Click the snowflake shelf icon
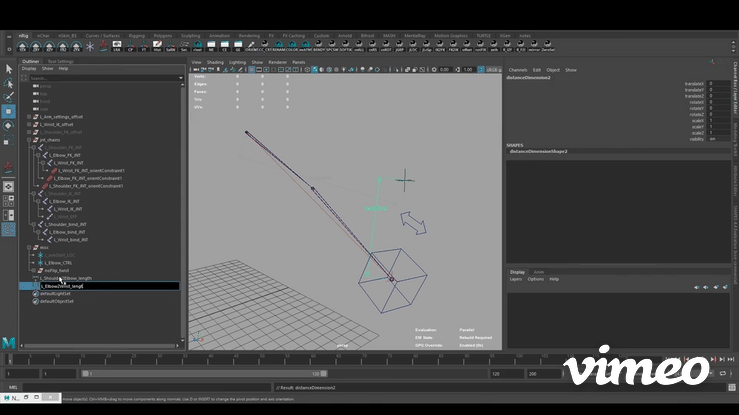Screen dimensions: 739x415 [90, 46]
